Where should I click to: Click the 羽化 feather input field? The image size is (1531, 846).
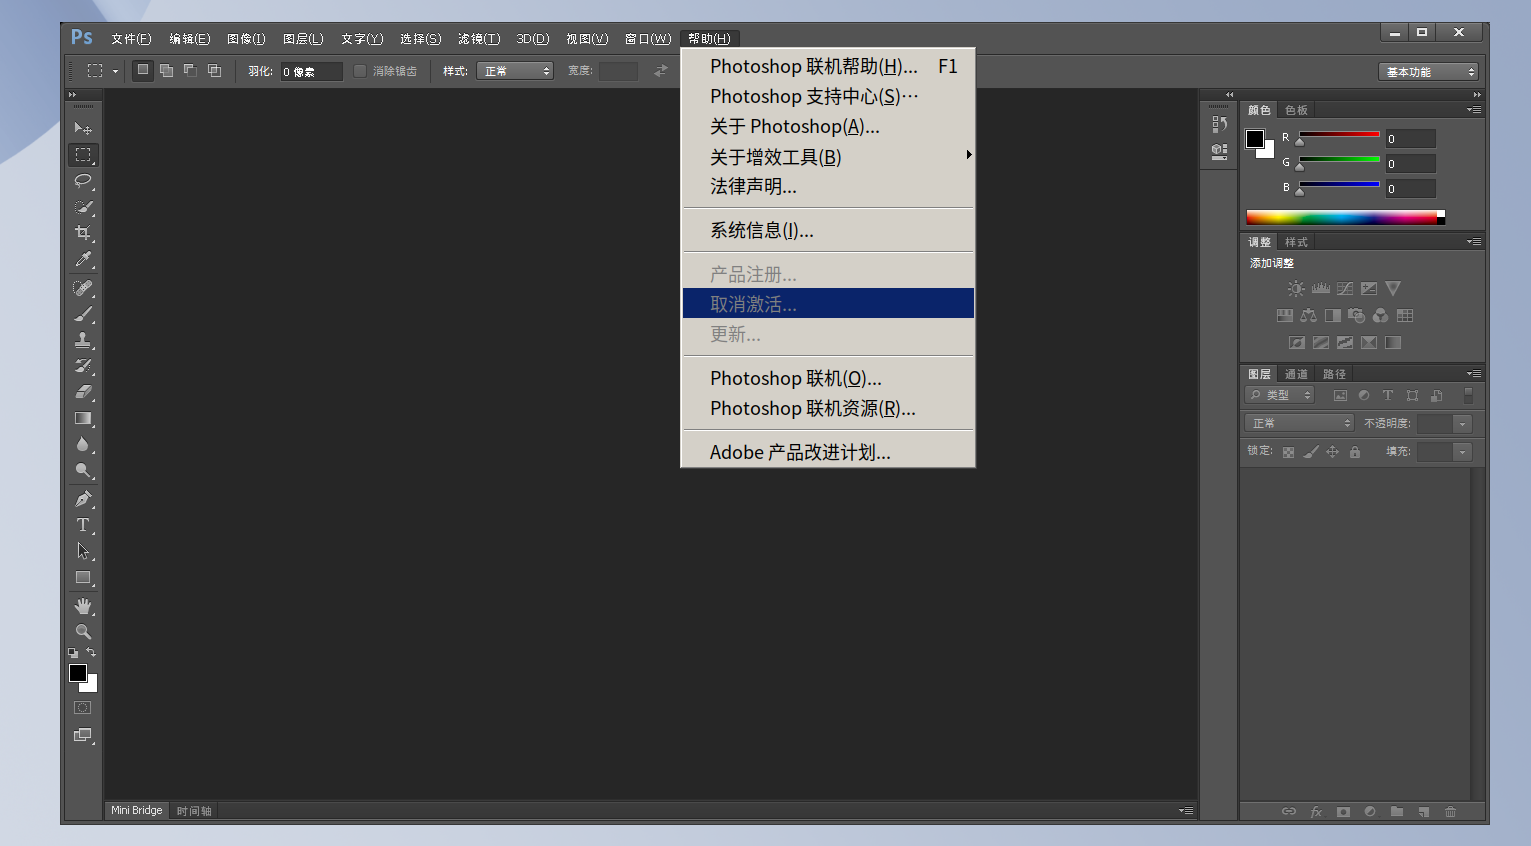coord(311,71)
